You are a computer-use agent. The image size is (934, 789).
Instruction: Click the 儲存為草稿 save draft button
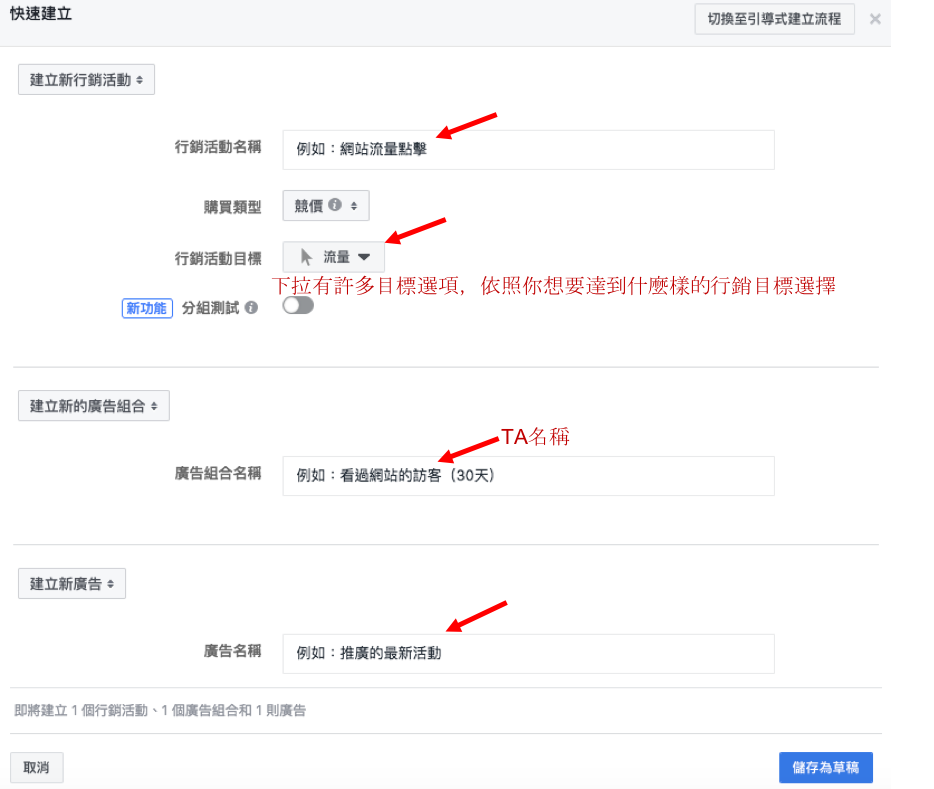coord(825,767)
